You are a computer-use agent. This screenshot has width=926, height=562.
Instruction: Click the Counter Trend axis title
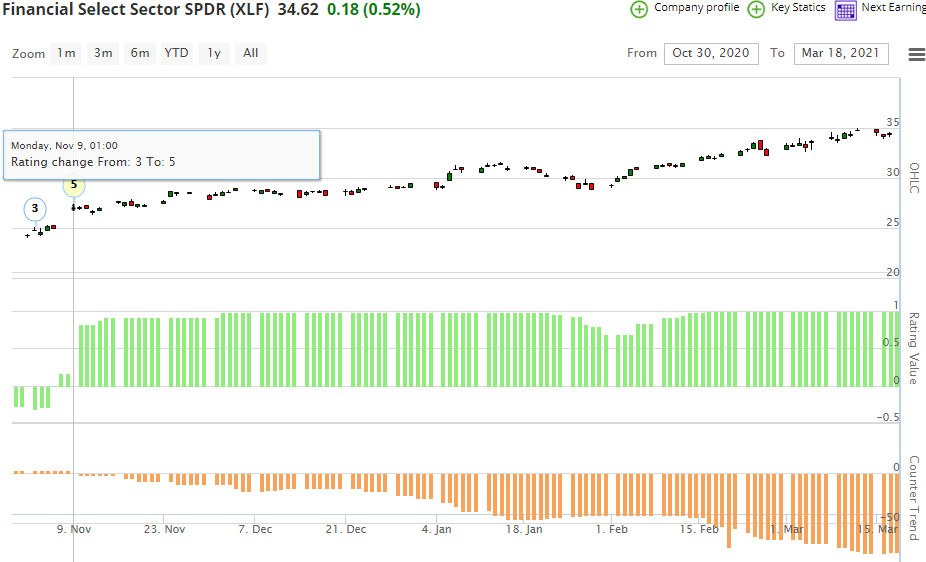coord(914,498)
